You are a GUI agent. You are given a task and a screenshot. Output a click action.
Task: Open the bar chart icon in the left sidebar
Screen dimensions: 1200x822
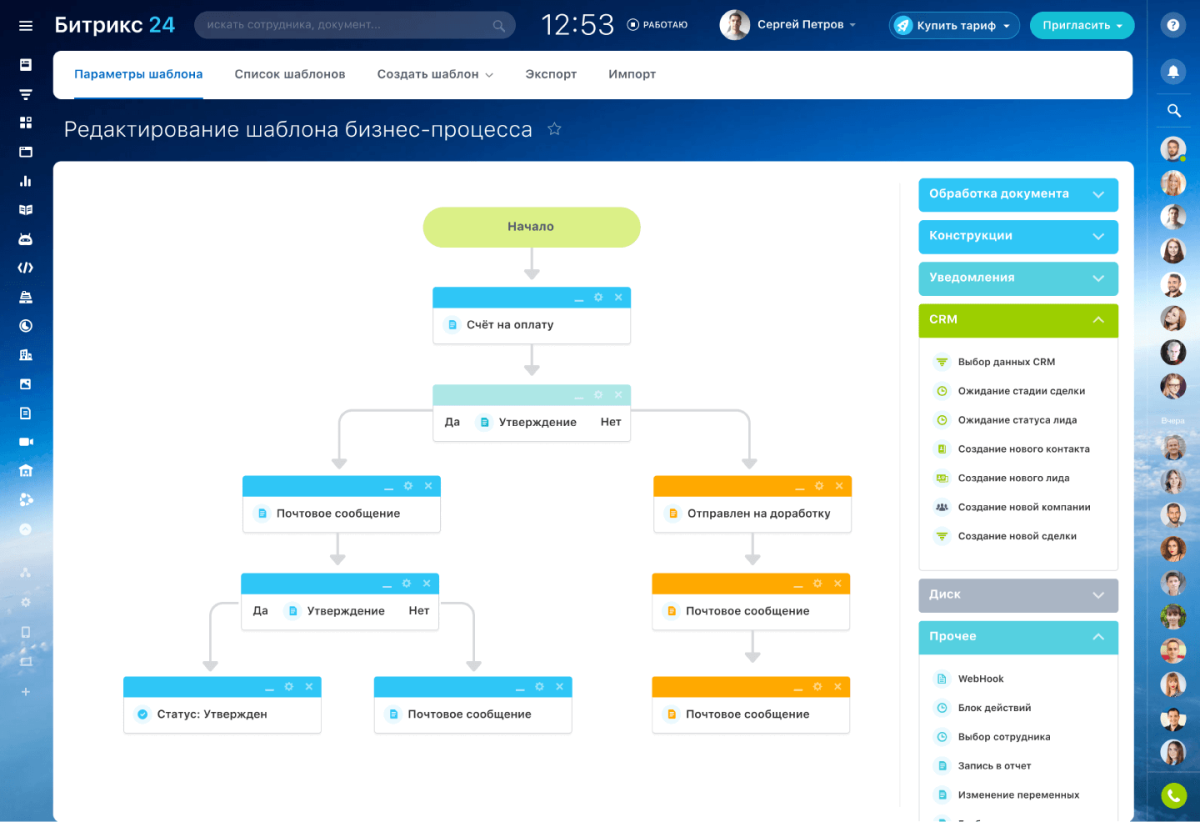[x=25, y=181]
